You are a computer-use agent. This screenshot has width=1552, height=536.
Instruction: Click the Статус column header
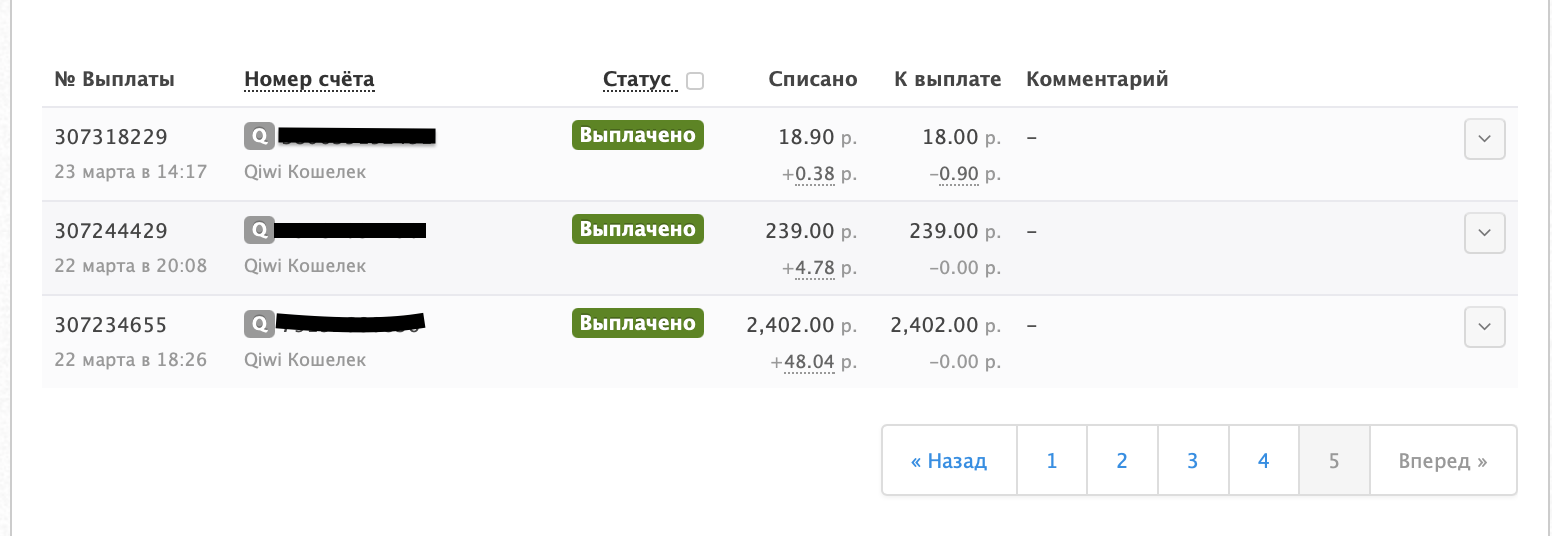(x=637, y=80)
